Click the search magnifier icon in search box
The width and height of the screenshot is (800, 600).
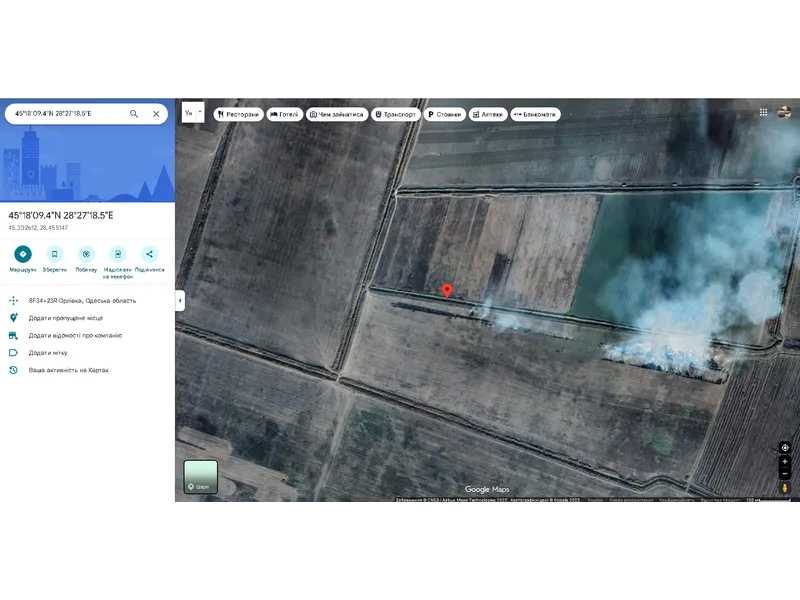[134, 114]
